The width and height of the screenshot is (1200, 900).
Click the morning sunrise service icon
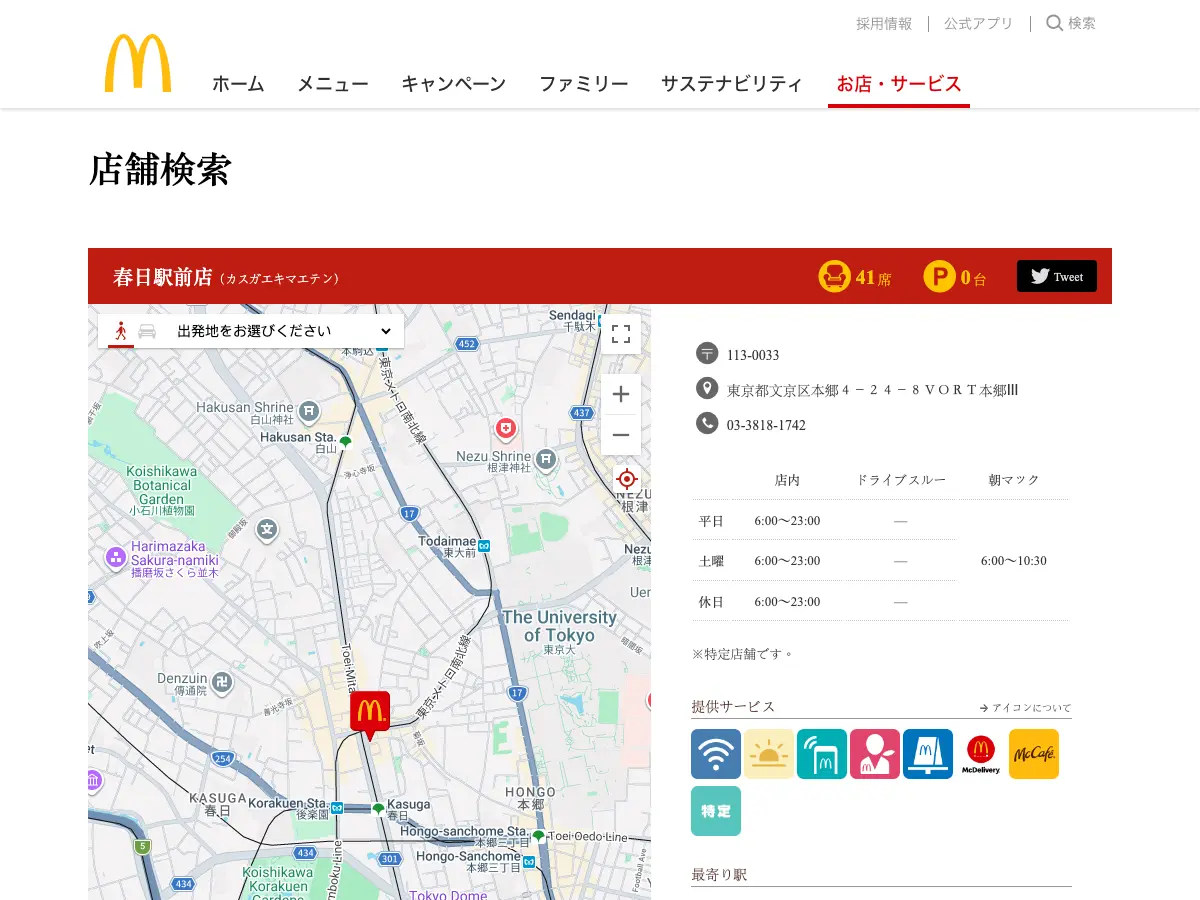[769, 754]
